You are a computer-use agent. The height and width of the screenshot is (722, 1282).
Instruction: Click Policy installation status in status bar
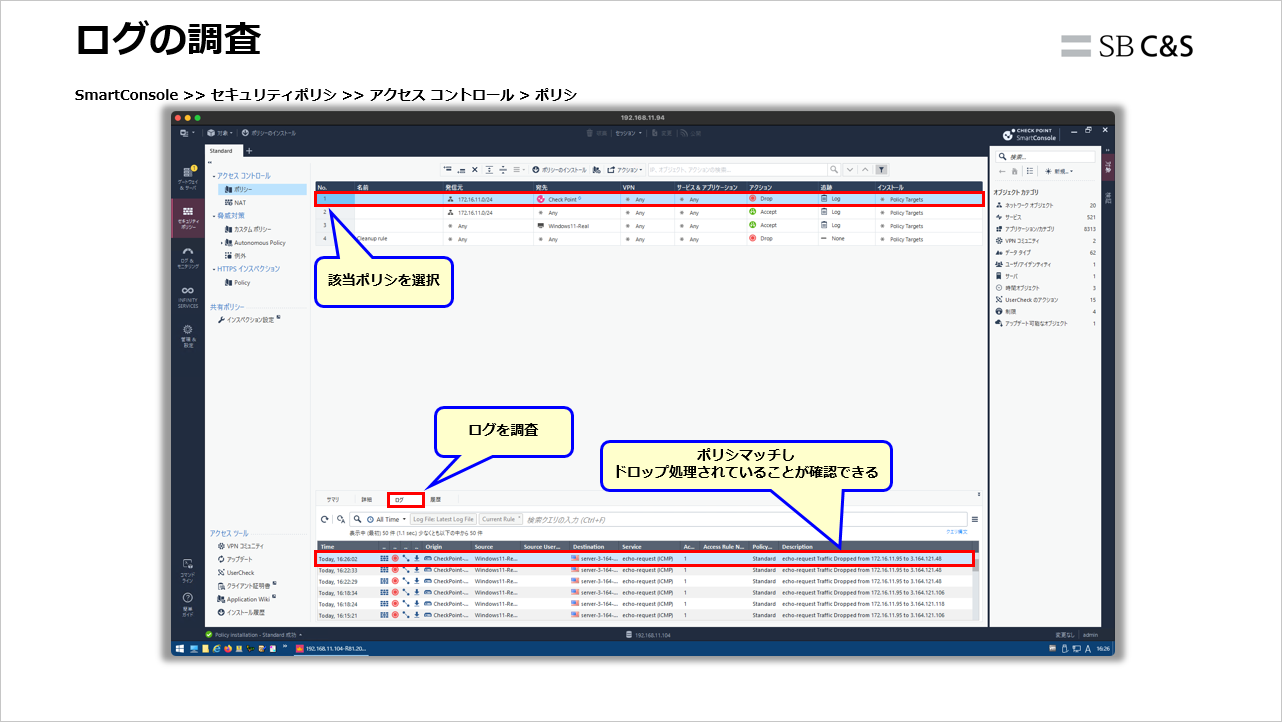tap(253, 634)
